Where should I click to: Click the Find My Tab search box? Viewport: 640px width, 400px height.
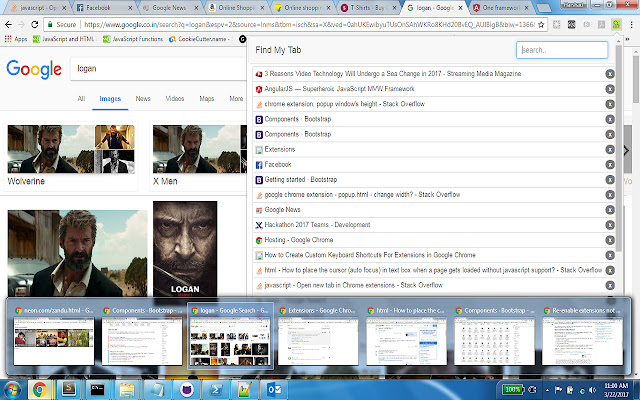tap(562, 50)
